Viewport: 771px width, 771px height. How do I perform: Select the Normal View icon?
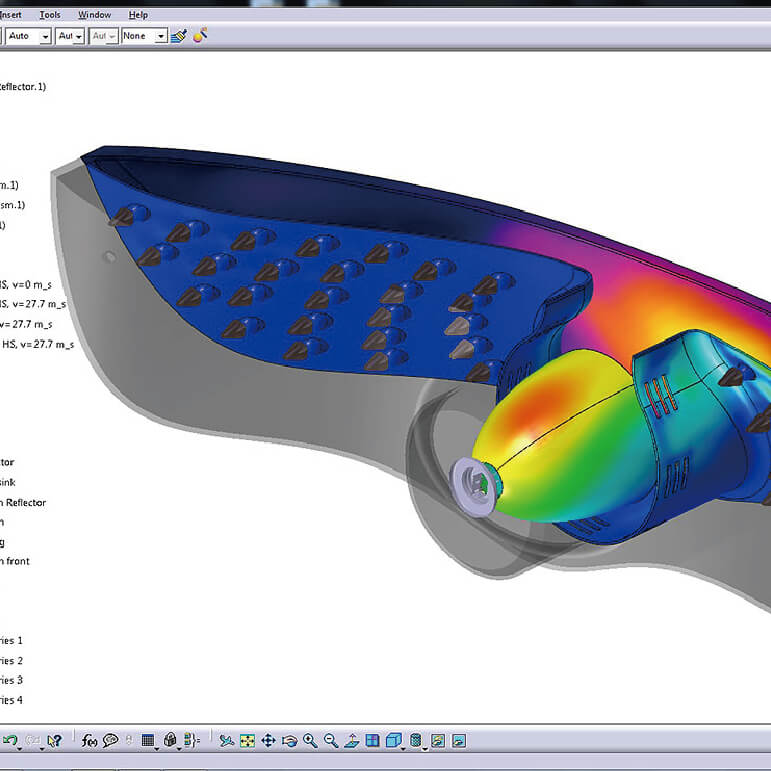(351, 741)
